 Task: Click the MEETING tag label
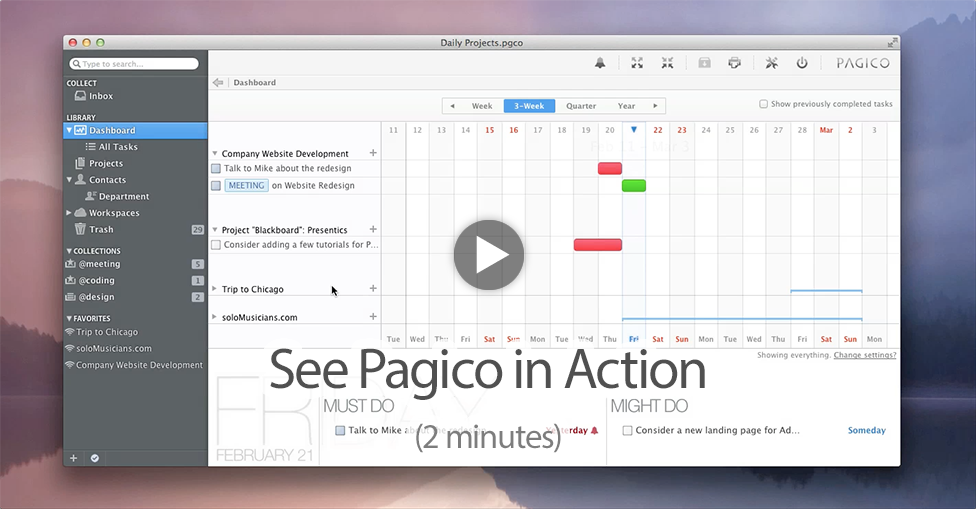point(246,185)
